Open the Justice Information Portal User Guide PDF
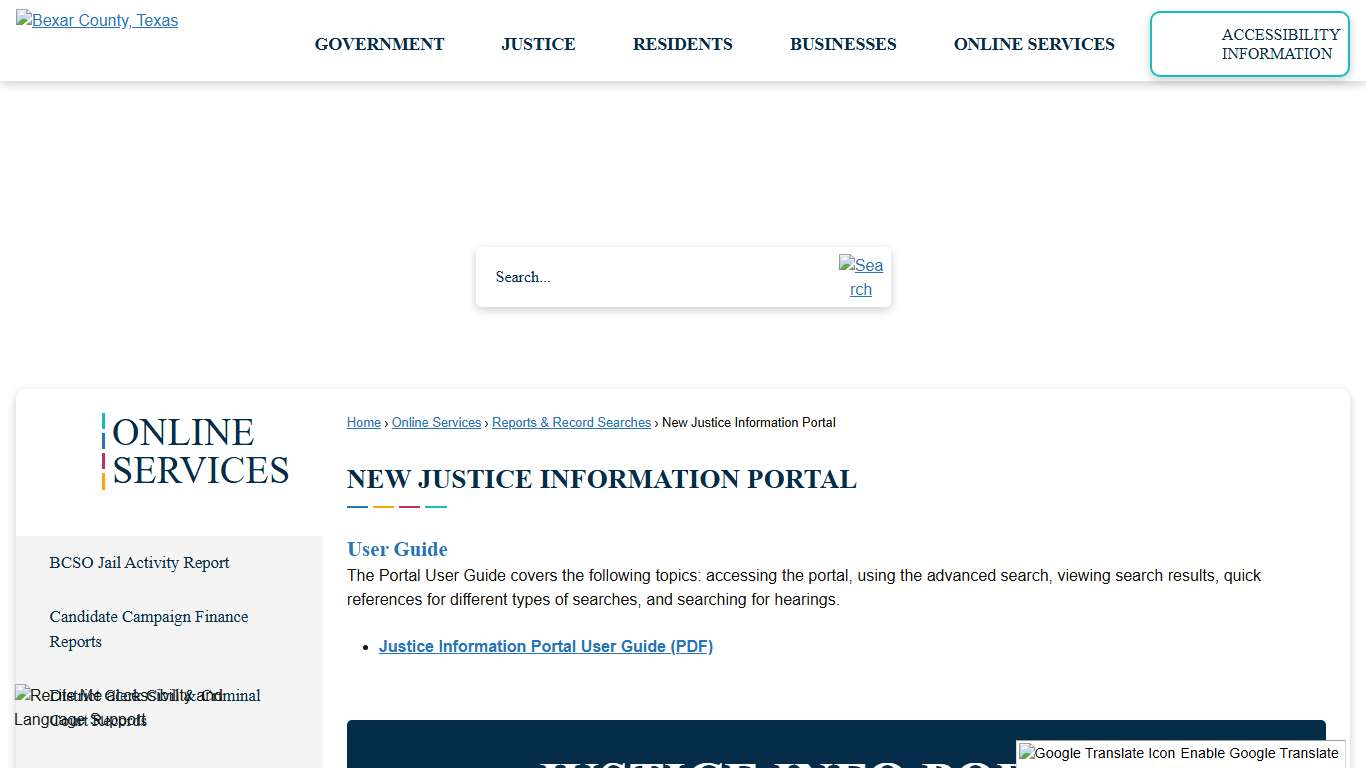This screenshot has height=768, width=1366. click(x=545, y=646)
